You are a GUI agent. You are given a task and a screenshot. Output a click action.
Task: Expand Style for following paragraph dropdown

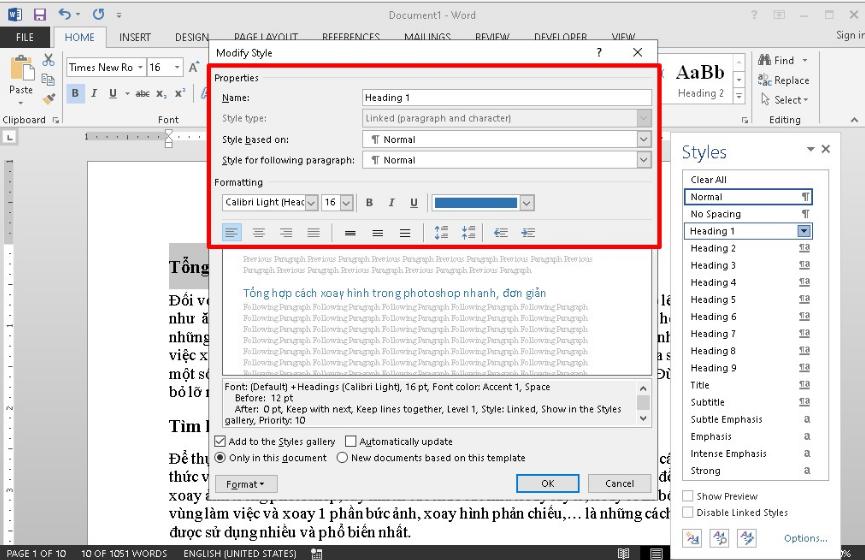coord(643,160)
